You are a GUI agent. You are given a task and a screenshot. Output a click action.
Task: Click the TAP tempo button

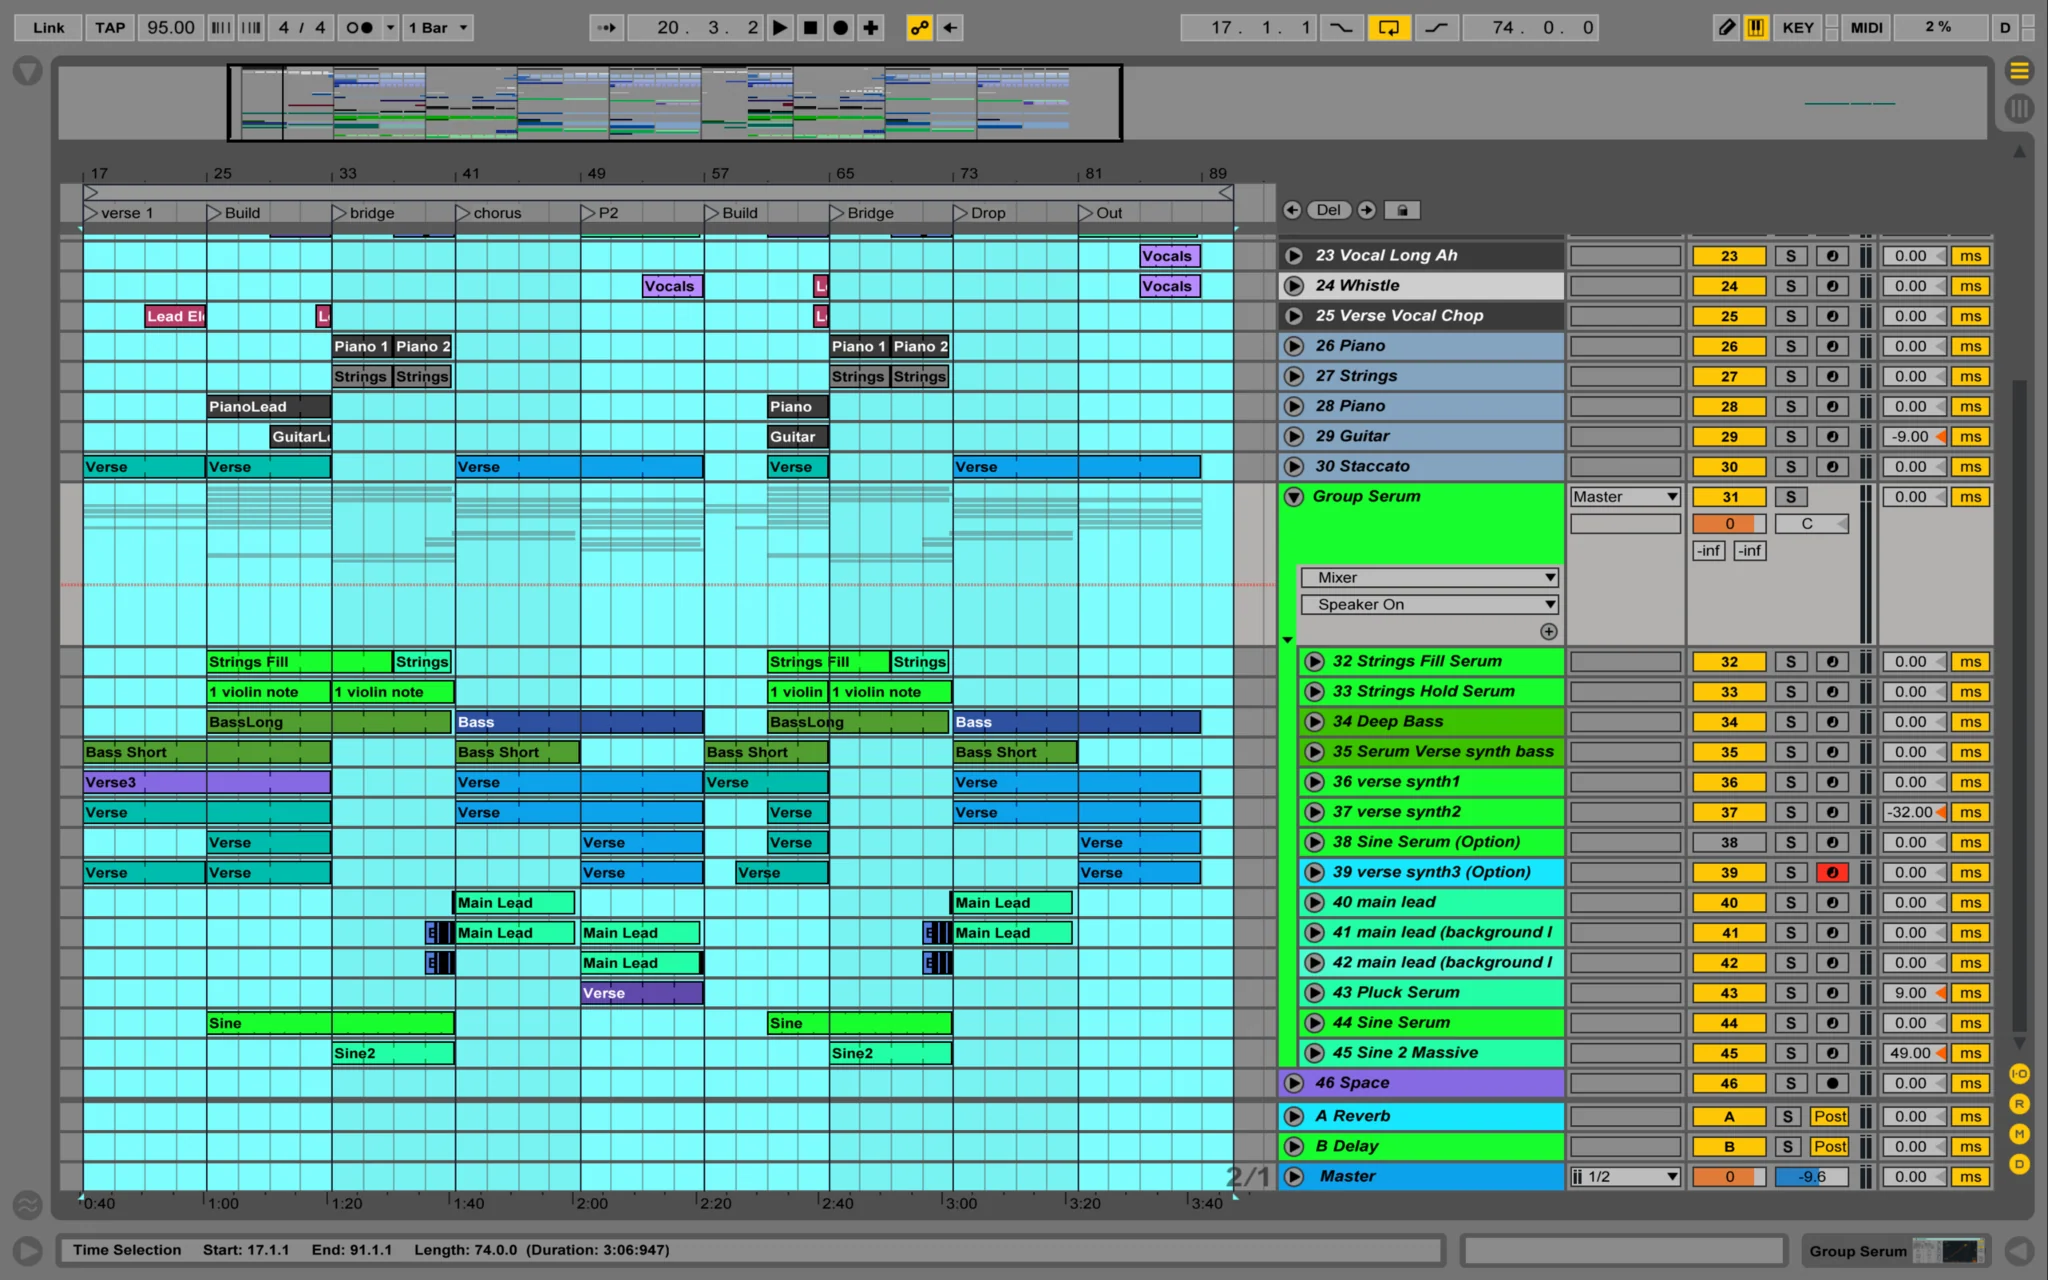pyautogui.click(x=110, y=28)
